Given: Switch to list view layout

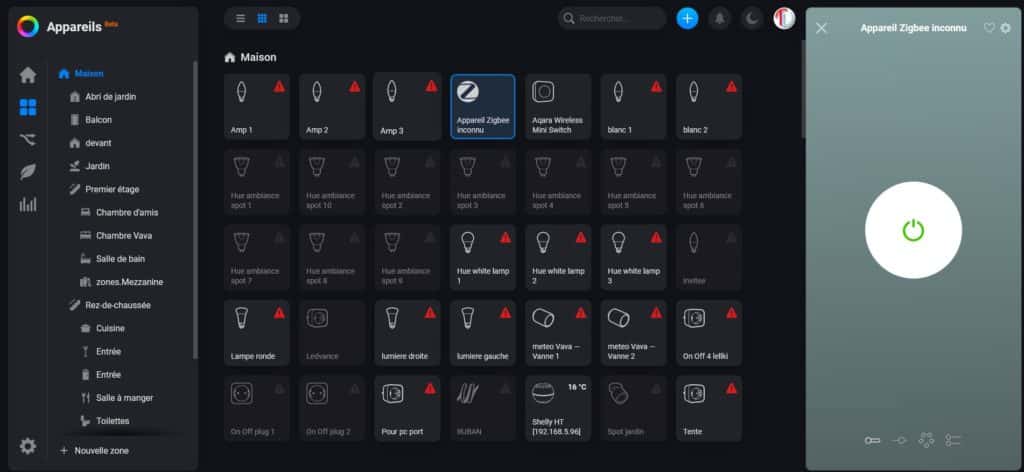Looking at the screenshot, I should (x=241, y=18).
